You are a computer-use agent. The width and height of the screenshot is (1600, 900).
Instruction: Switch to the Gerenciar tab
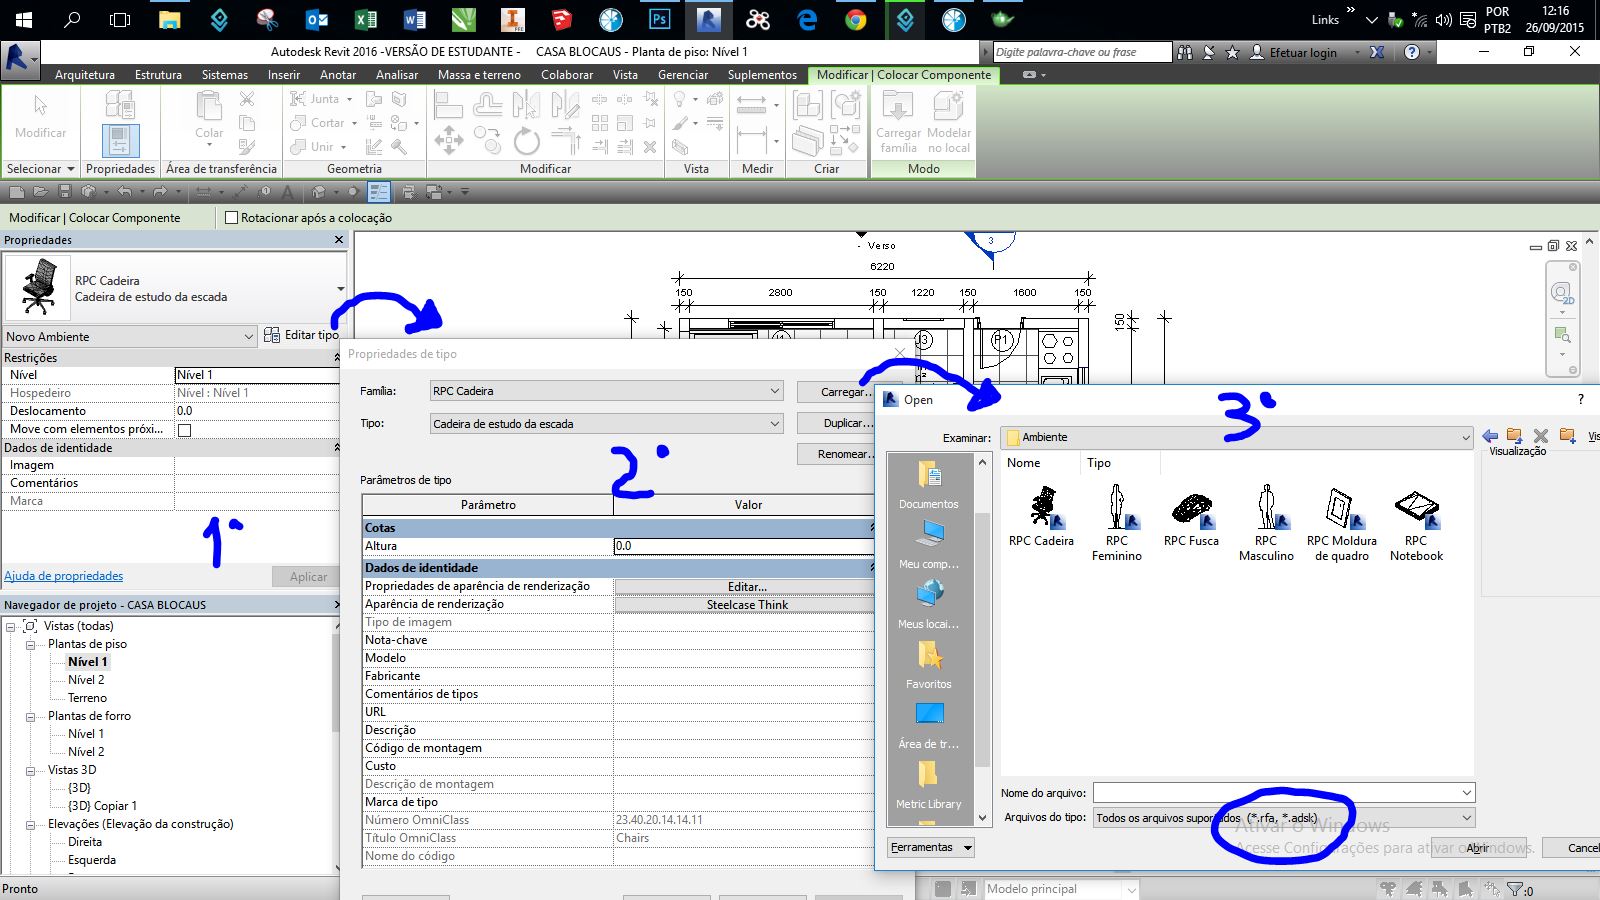[x=683, y=75]
